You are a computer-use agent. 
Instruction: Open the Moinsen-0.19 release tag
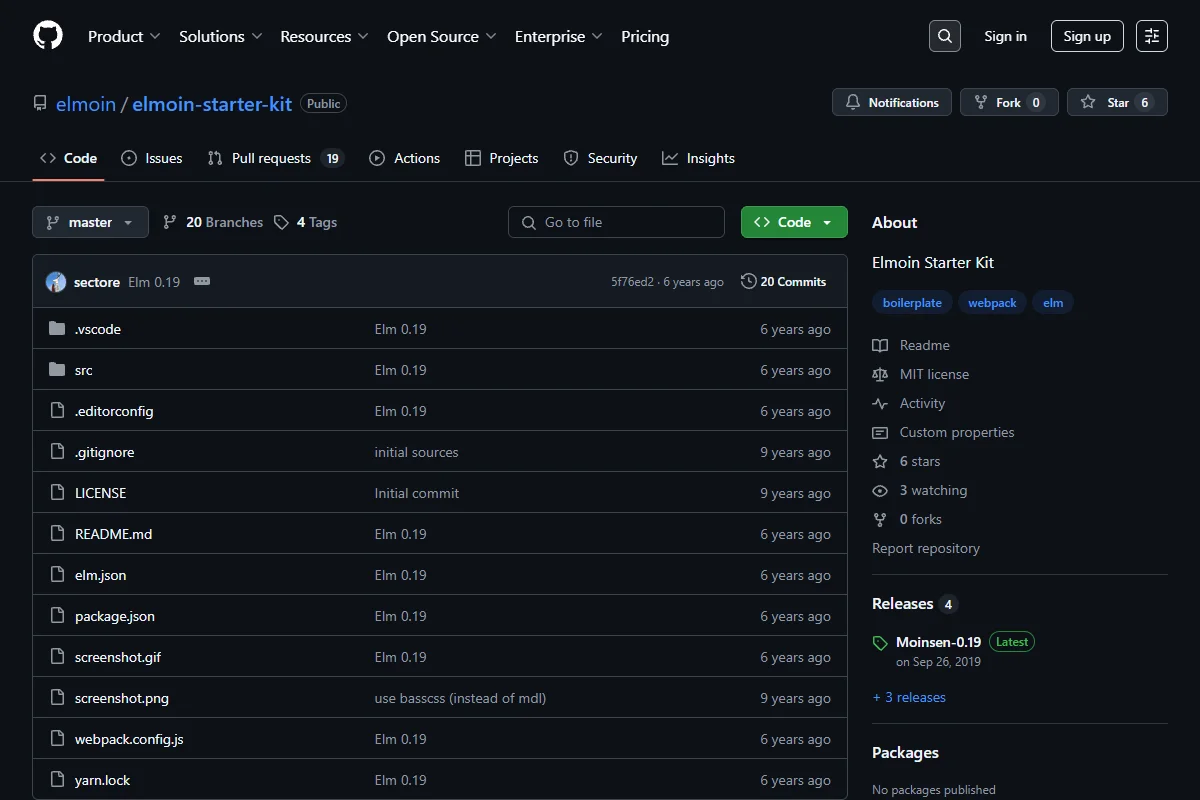pyautogui.click(x=938, y=642)
